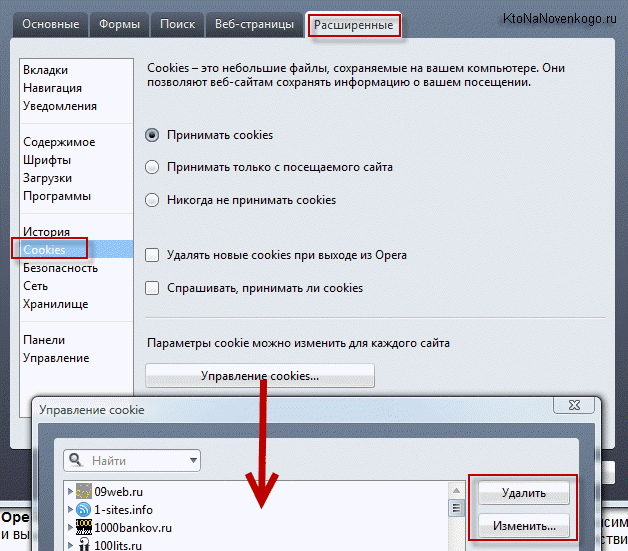The image size is (628, 551).
Task: Click the 1-sites.info RSS favicon
Action: pos(84,509)
